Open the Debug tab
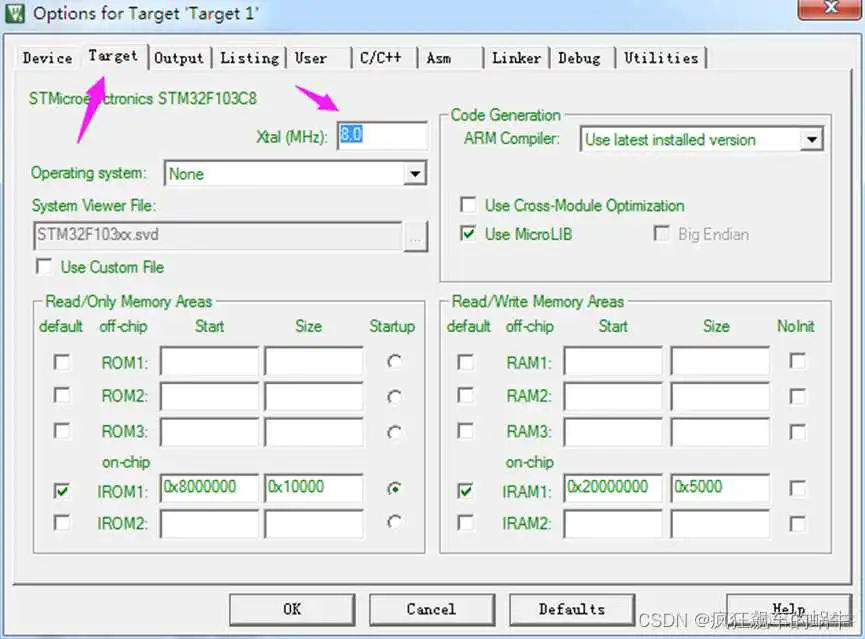 (x=581, y=58)
